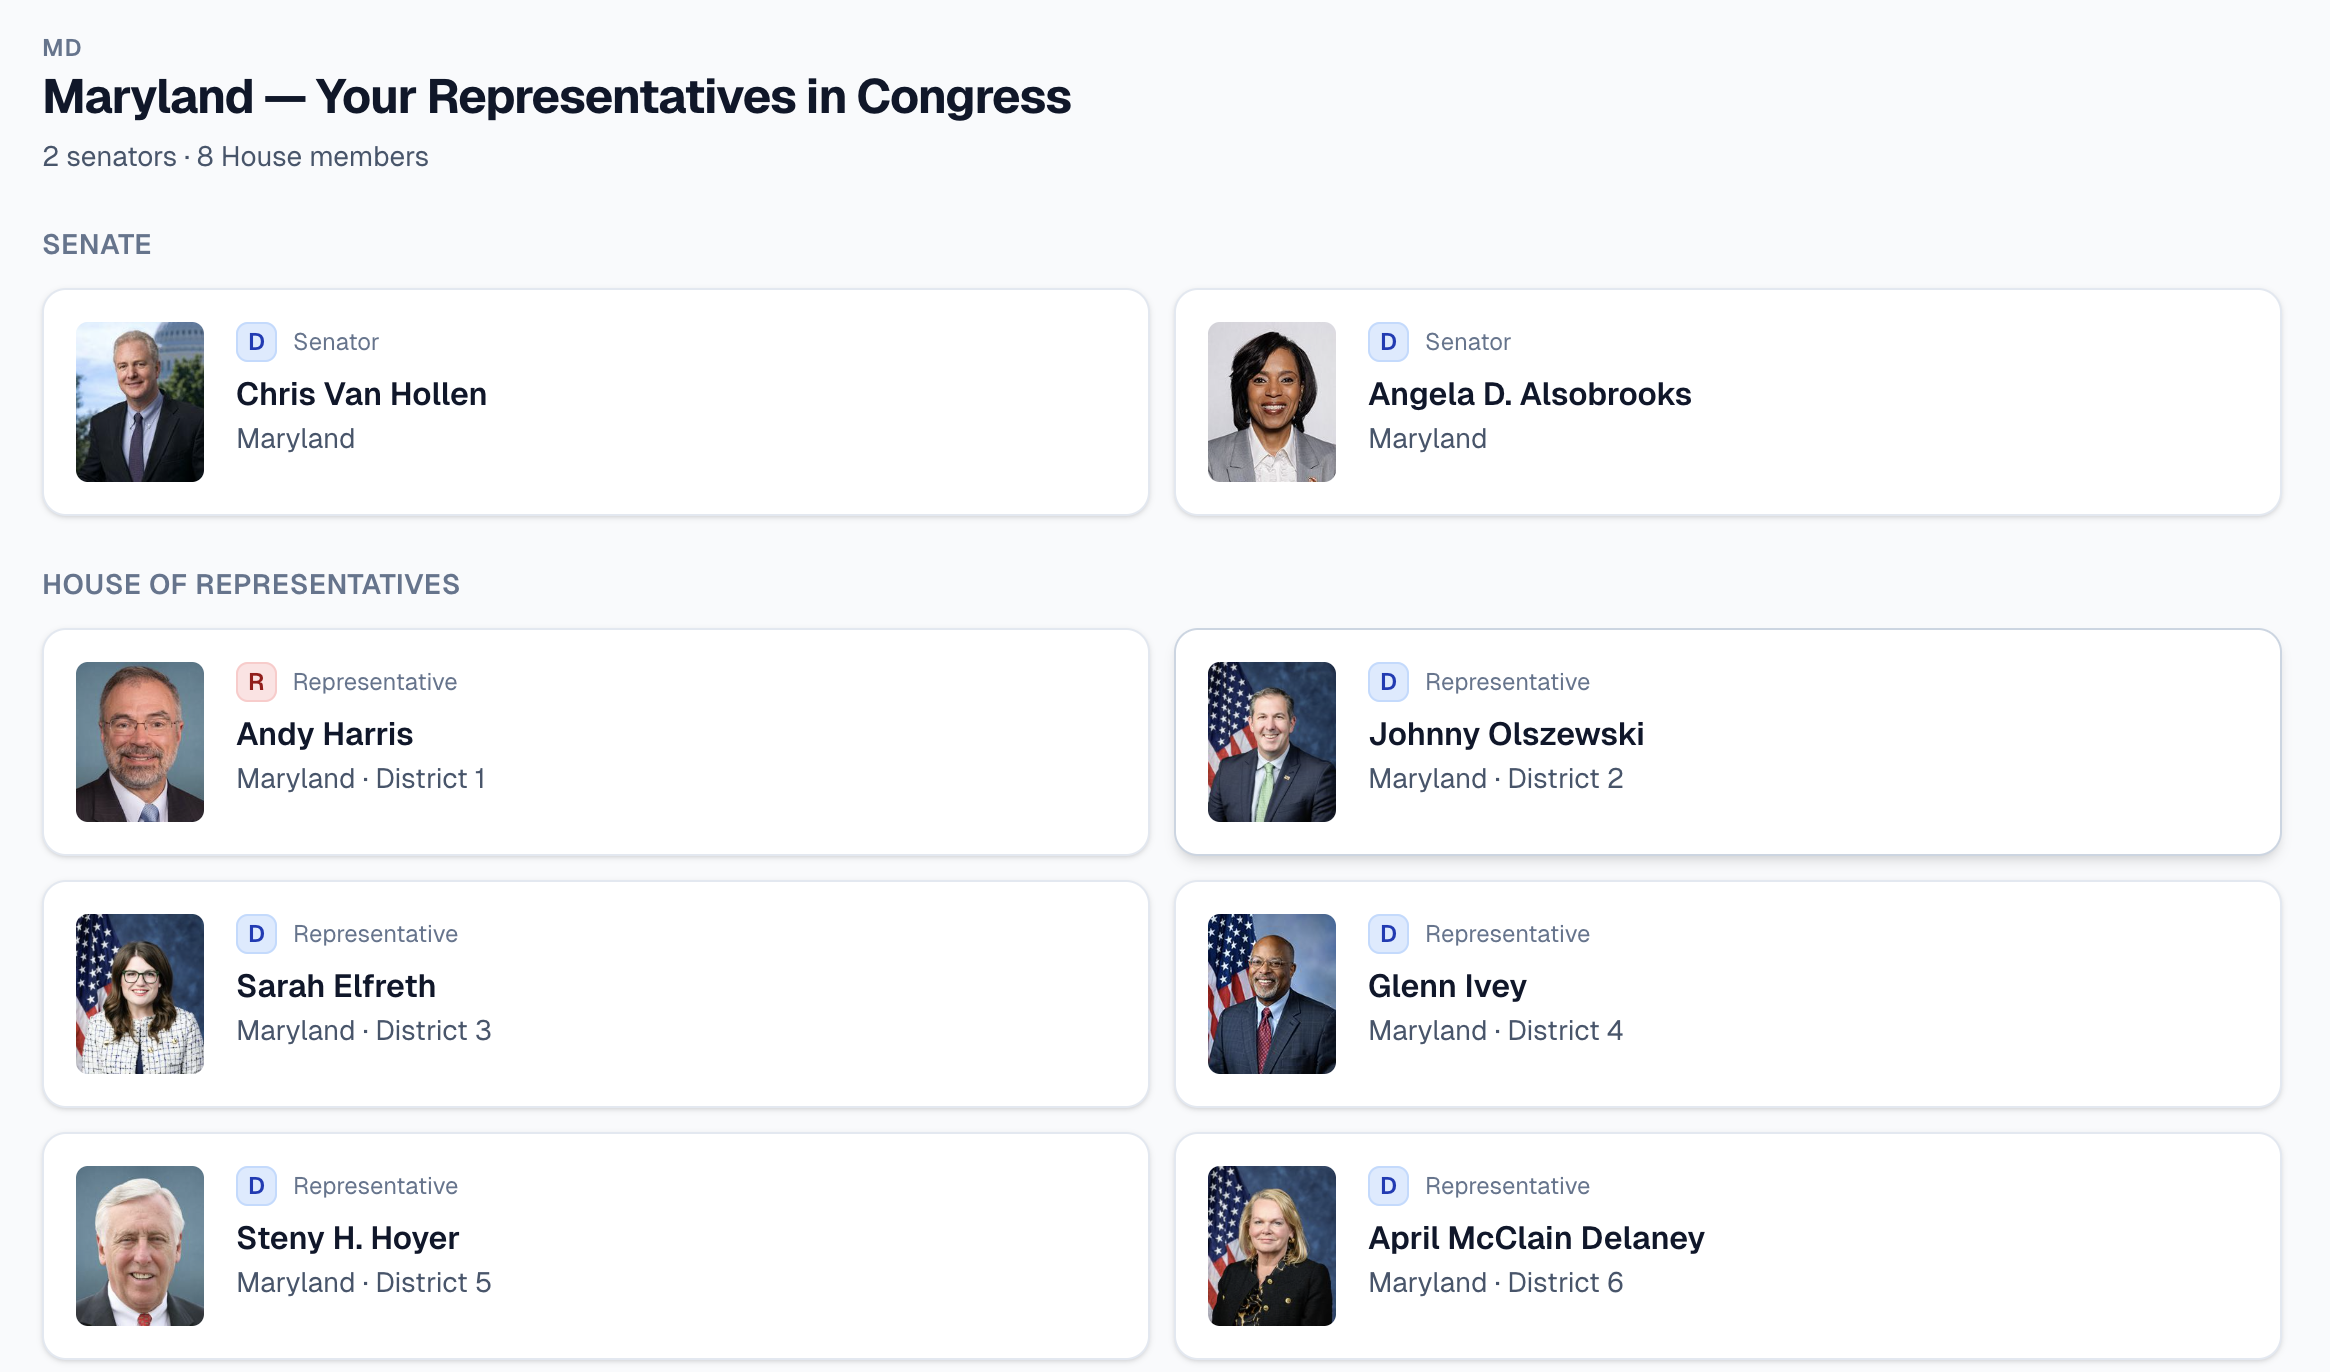Click the Chris Van Hollen name link
Screen dimensions: 2330x1372
(361, 394)
